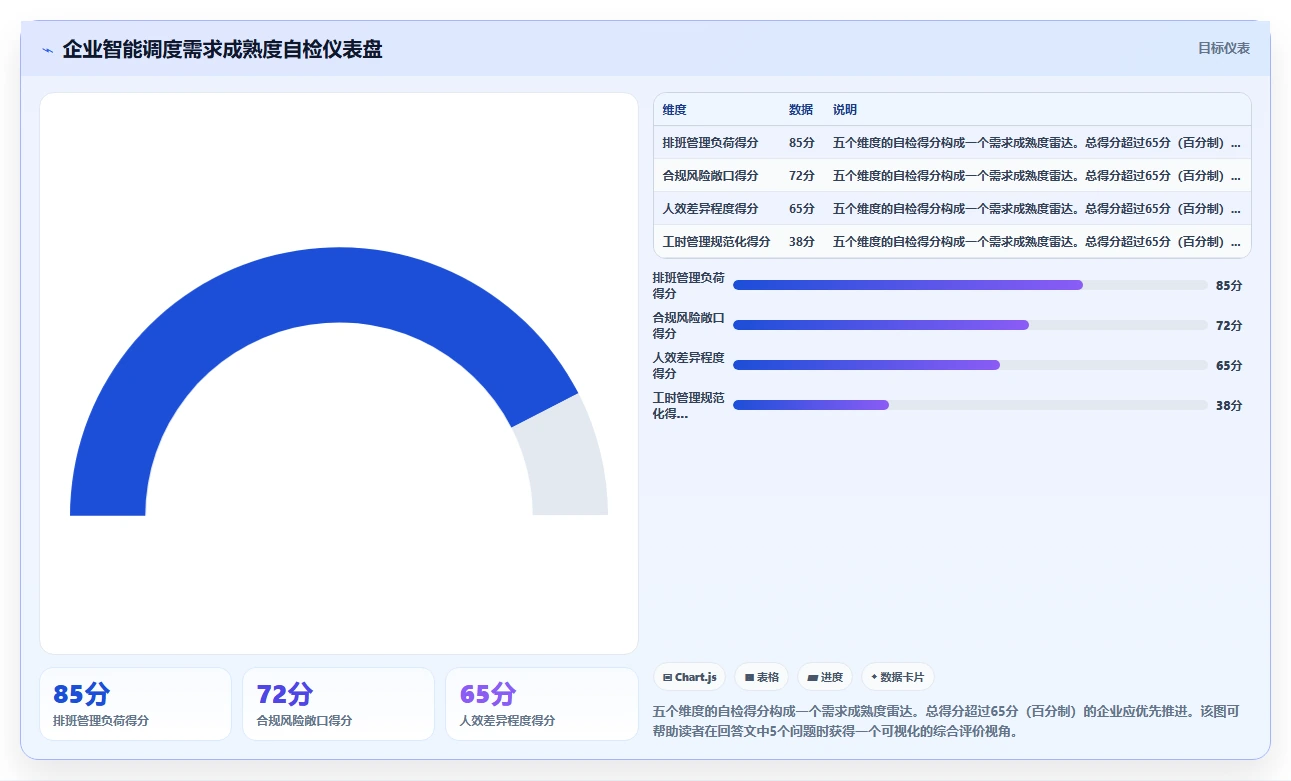Viewport: 1291px width, 781px height.
Task: Click the 38分 label beside the progress bar
Action: [x=1229, y=406]
